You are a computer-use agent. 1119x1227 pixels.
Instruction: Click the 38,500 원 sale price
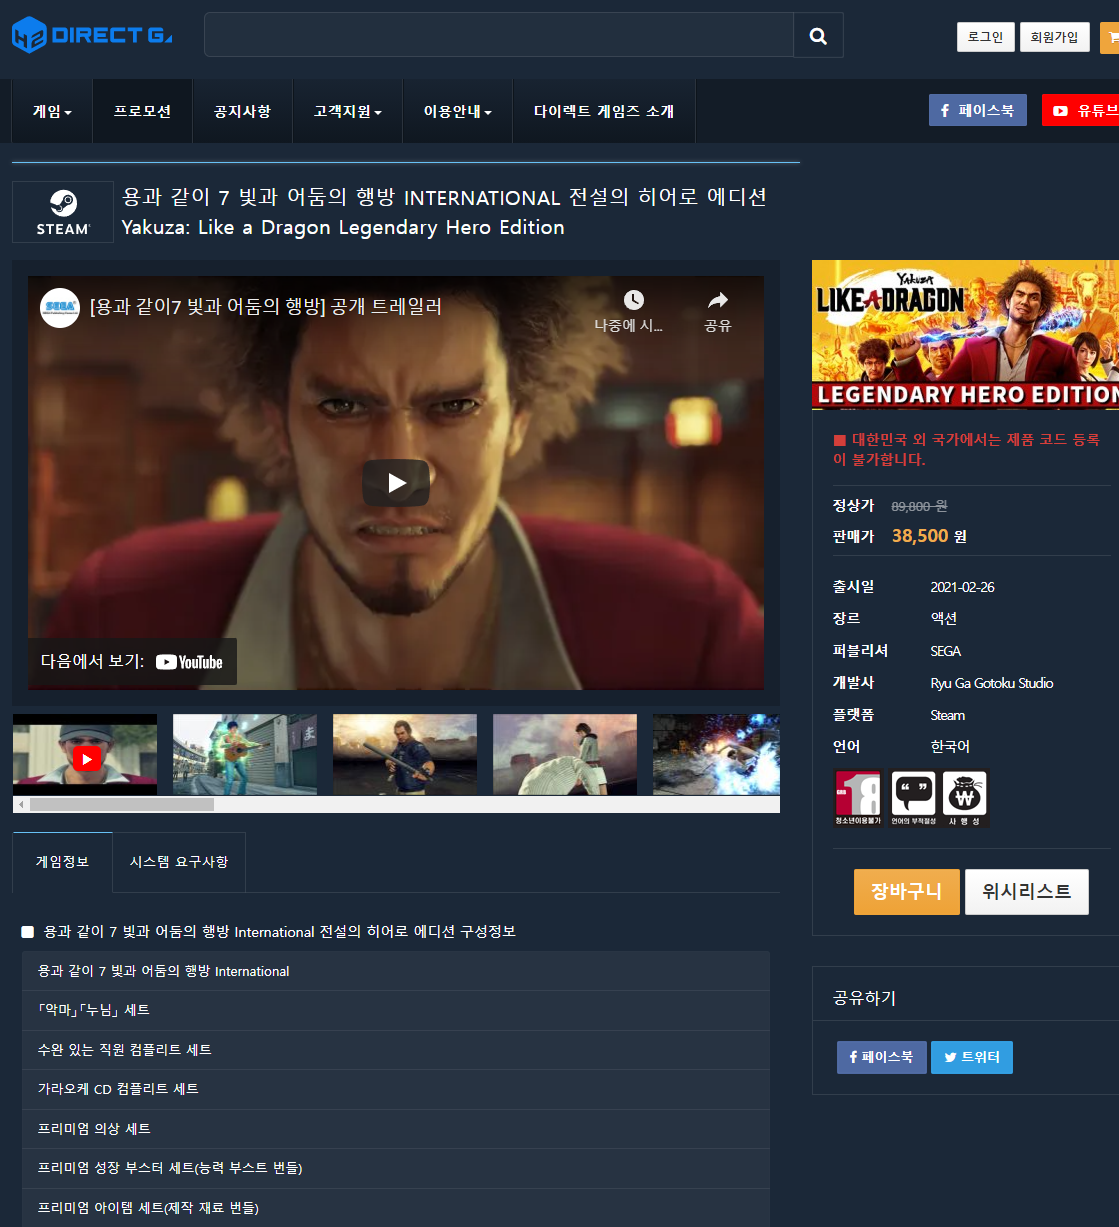coord(929,536)
